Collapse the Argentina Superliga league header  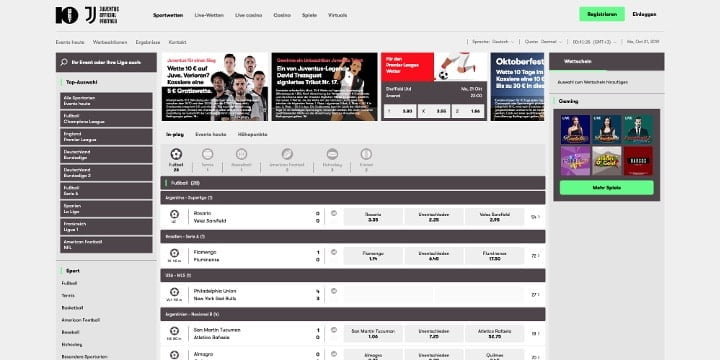[353, 198]
